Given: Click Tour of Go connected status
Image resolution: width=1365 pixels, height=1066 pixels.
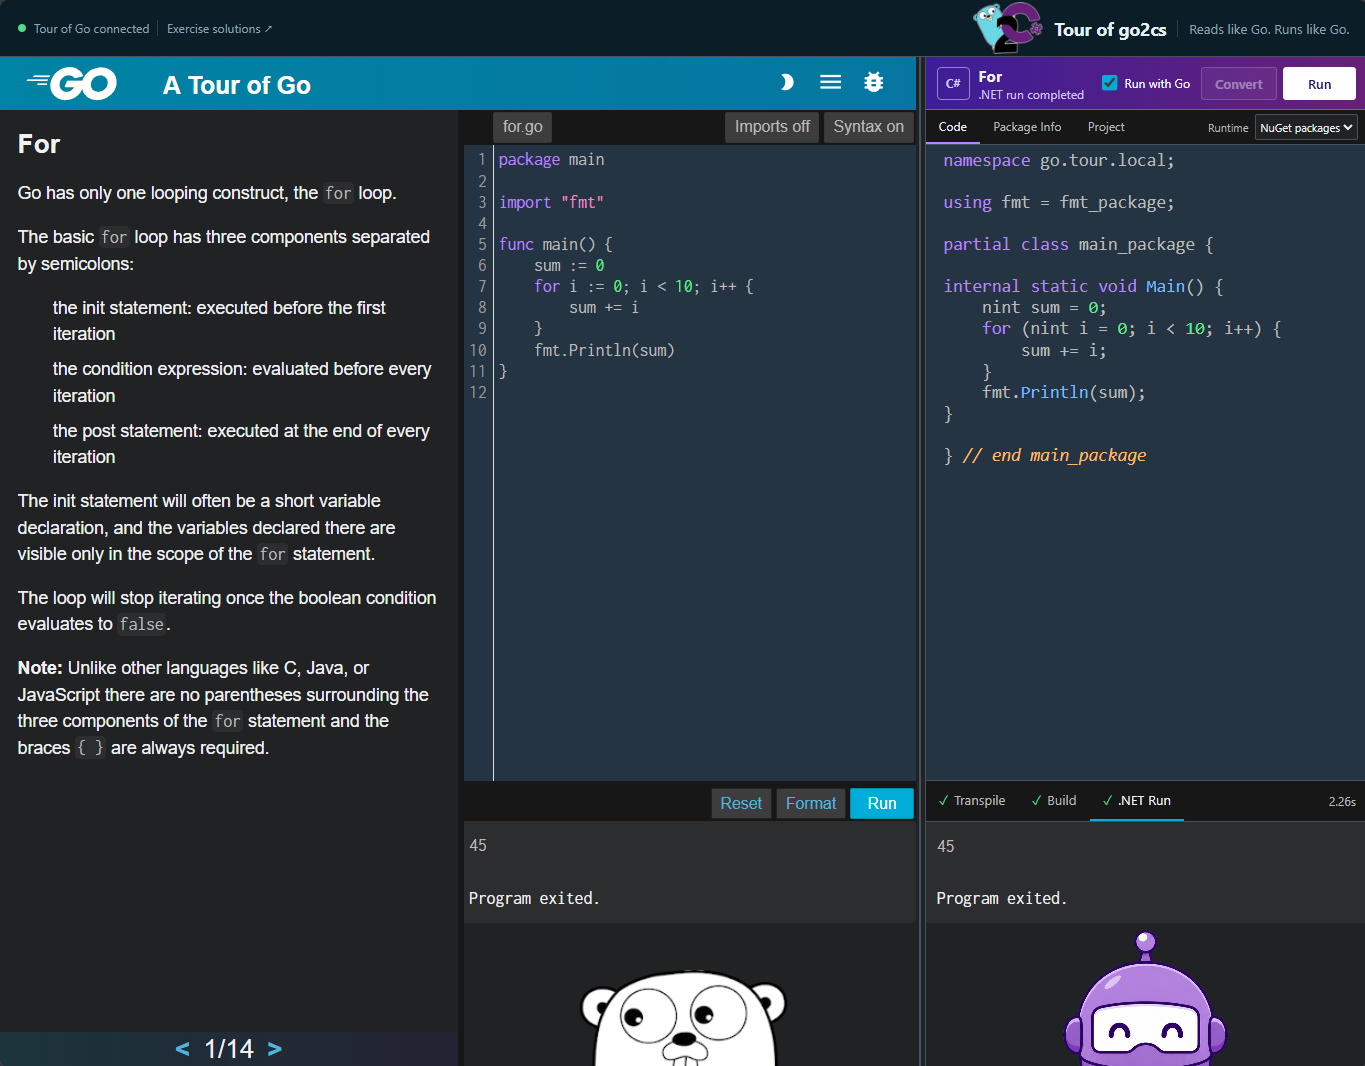Looking at the screenshot, I should tap(84, 29).
